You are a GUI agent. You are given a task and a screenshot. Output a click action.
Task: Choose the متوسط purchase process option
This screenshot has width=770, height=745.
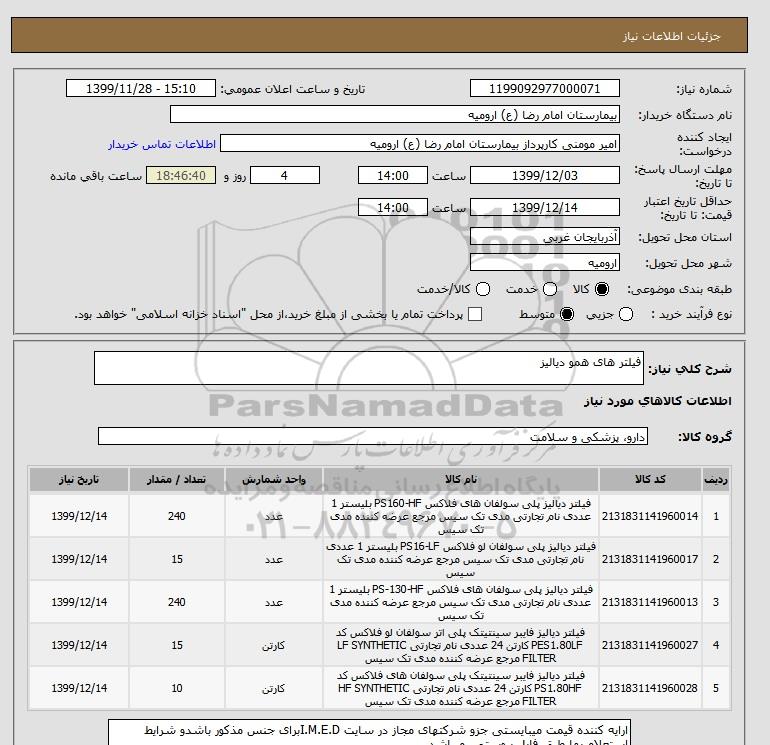[567, 314]
